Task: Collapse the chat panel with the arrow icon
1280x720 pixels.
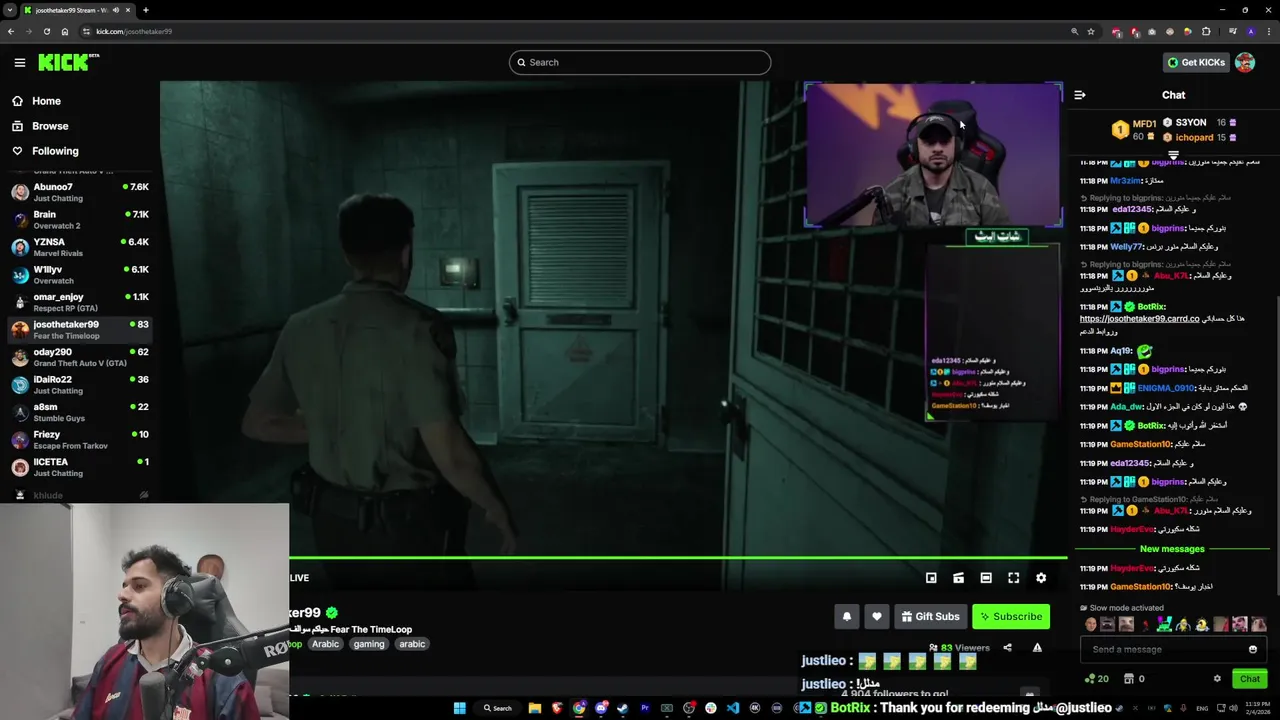Action: point(1080,95)
